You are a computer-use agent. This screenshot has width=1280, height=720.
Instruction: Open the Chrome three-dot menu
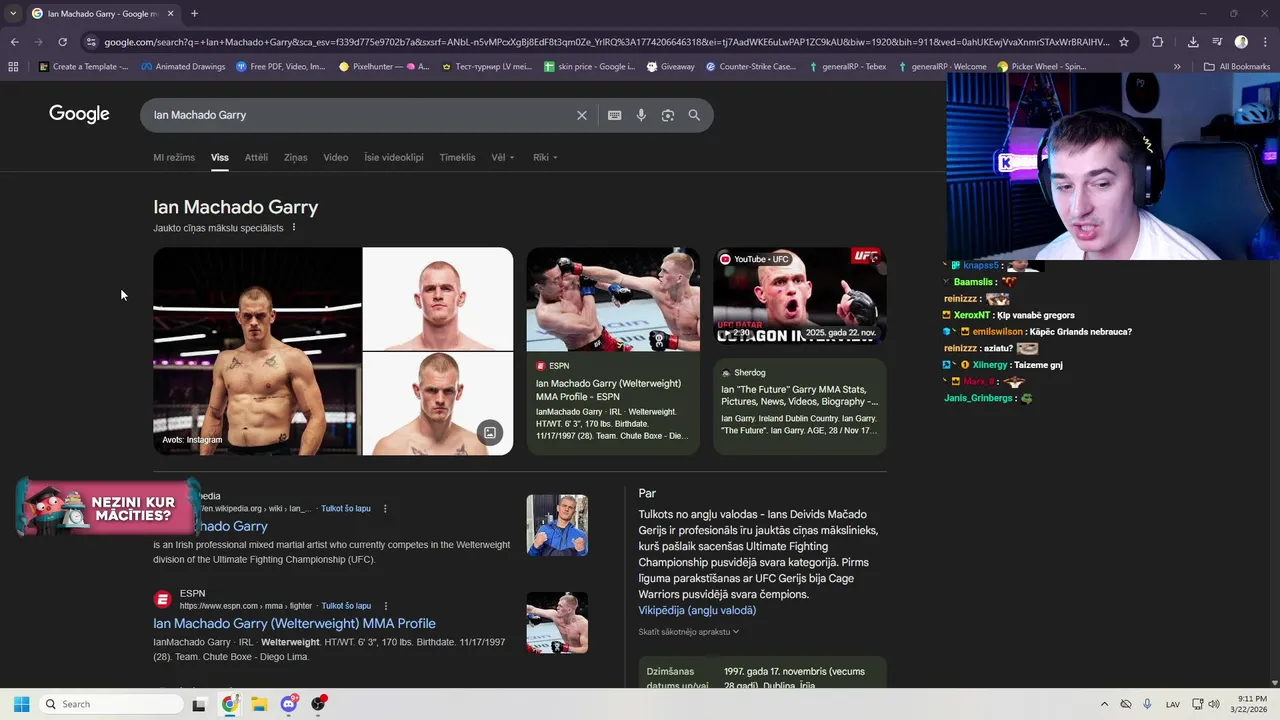pyautogui.click(x=1265, y=42)
